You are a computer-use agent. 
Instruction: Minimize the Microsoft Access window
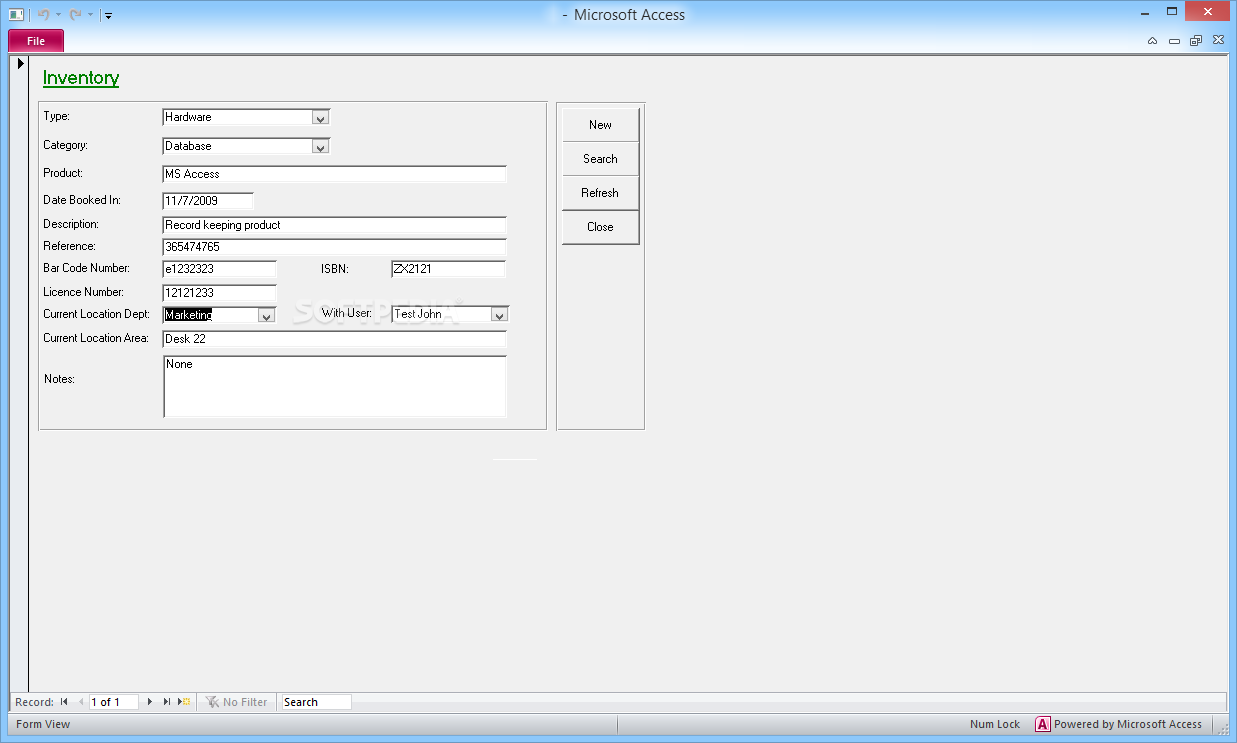click(1147, 12)
